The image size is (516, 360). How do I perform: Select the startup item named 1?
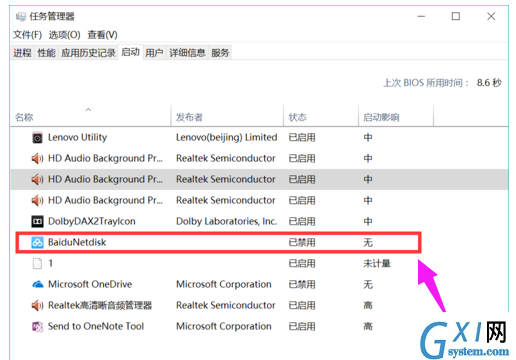pos(259,263)
